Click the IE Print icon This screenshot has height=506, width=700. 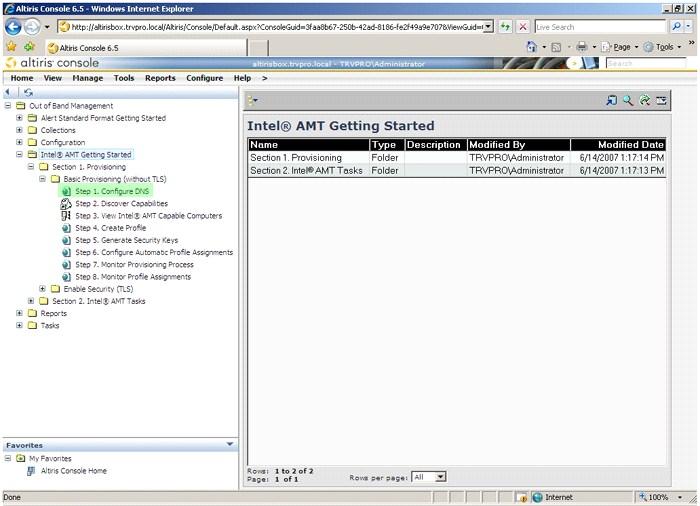[581, 46]
